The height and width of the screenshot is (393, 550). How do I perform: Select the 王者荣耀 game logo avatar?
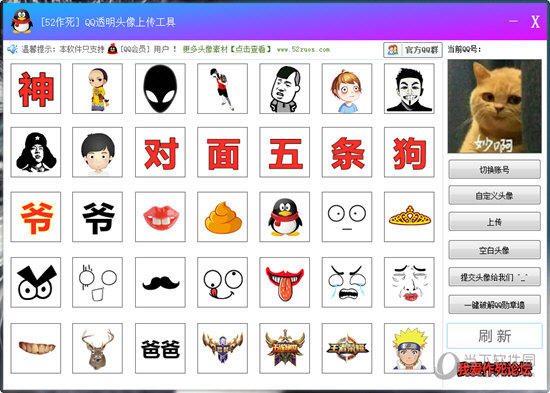(347, 348)
